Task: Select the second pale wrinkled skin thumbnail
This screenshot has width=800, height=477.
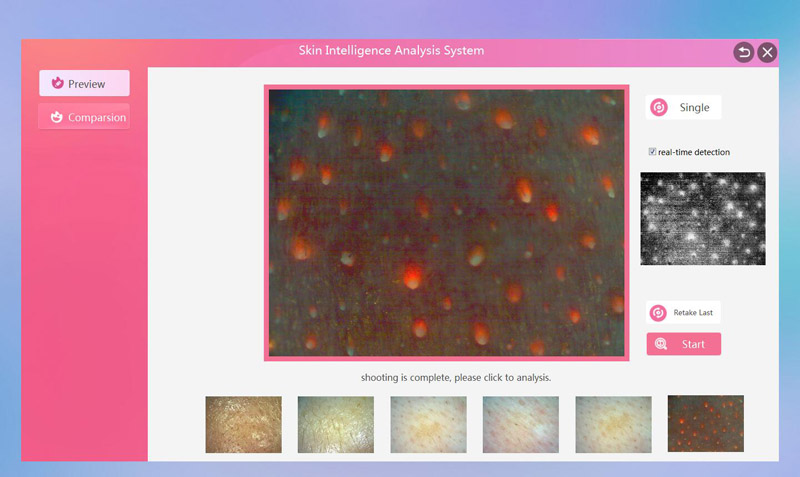Action: (x=336, y=424)
